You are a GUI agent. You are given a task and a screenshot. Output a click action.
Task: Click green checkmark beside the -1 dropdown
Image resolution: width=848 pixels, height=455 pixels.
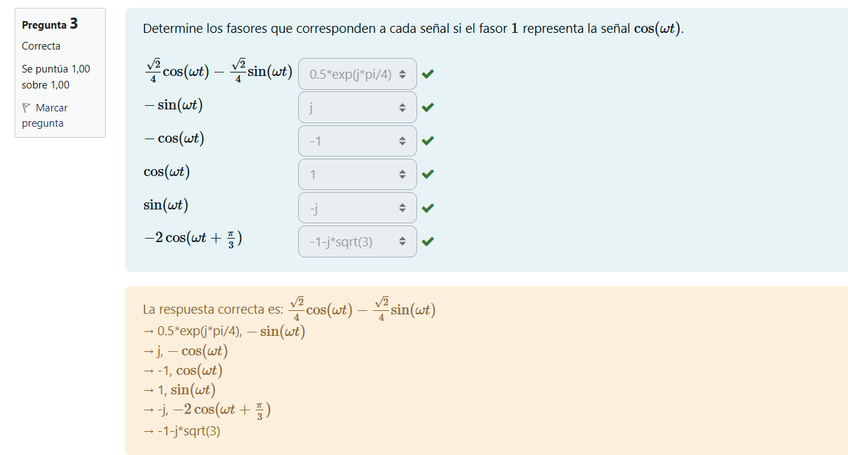tap(428, 141)
